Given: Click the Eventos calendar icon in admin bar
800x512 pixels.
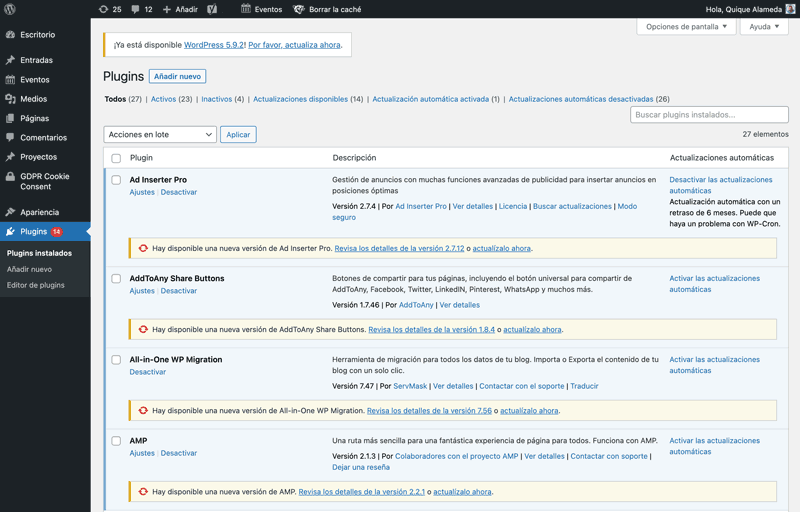Looking at the screenshot, I should click(246, 9).
